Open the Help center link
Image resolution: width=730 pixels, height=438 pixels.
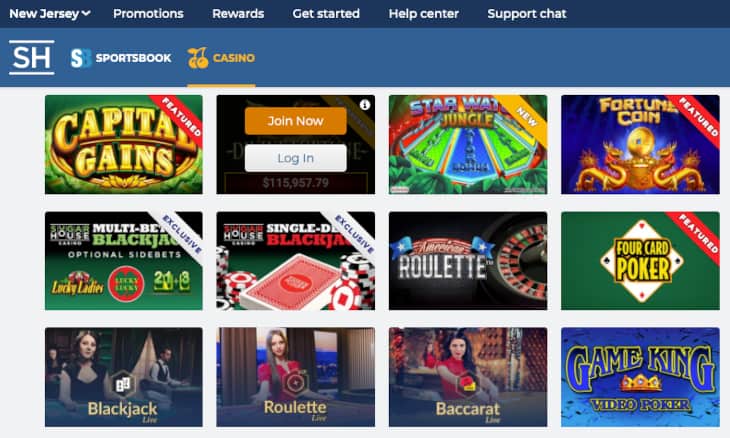click(x=424, y=13)
